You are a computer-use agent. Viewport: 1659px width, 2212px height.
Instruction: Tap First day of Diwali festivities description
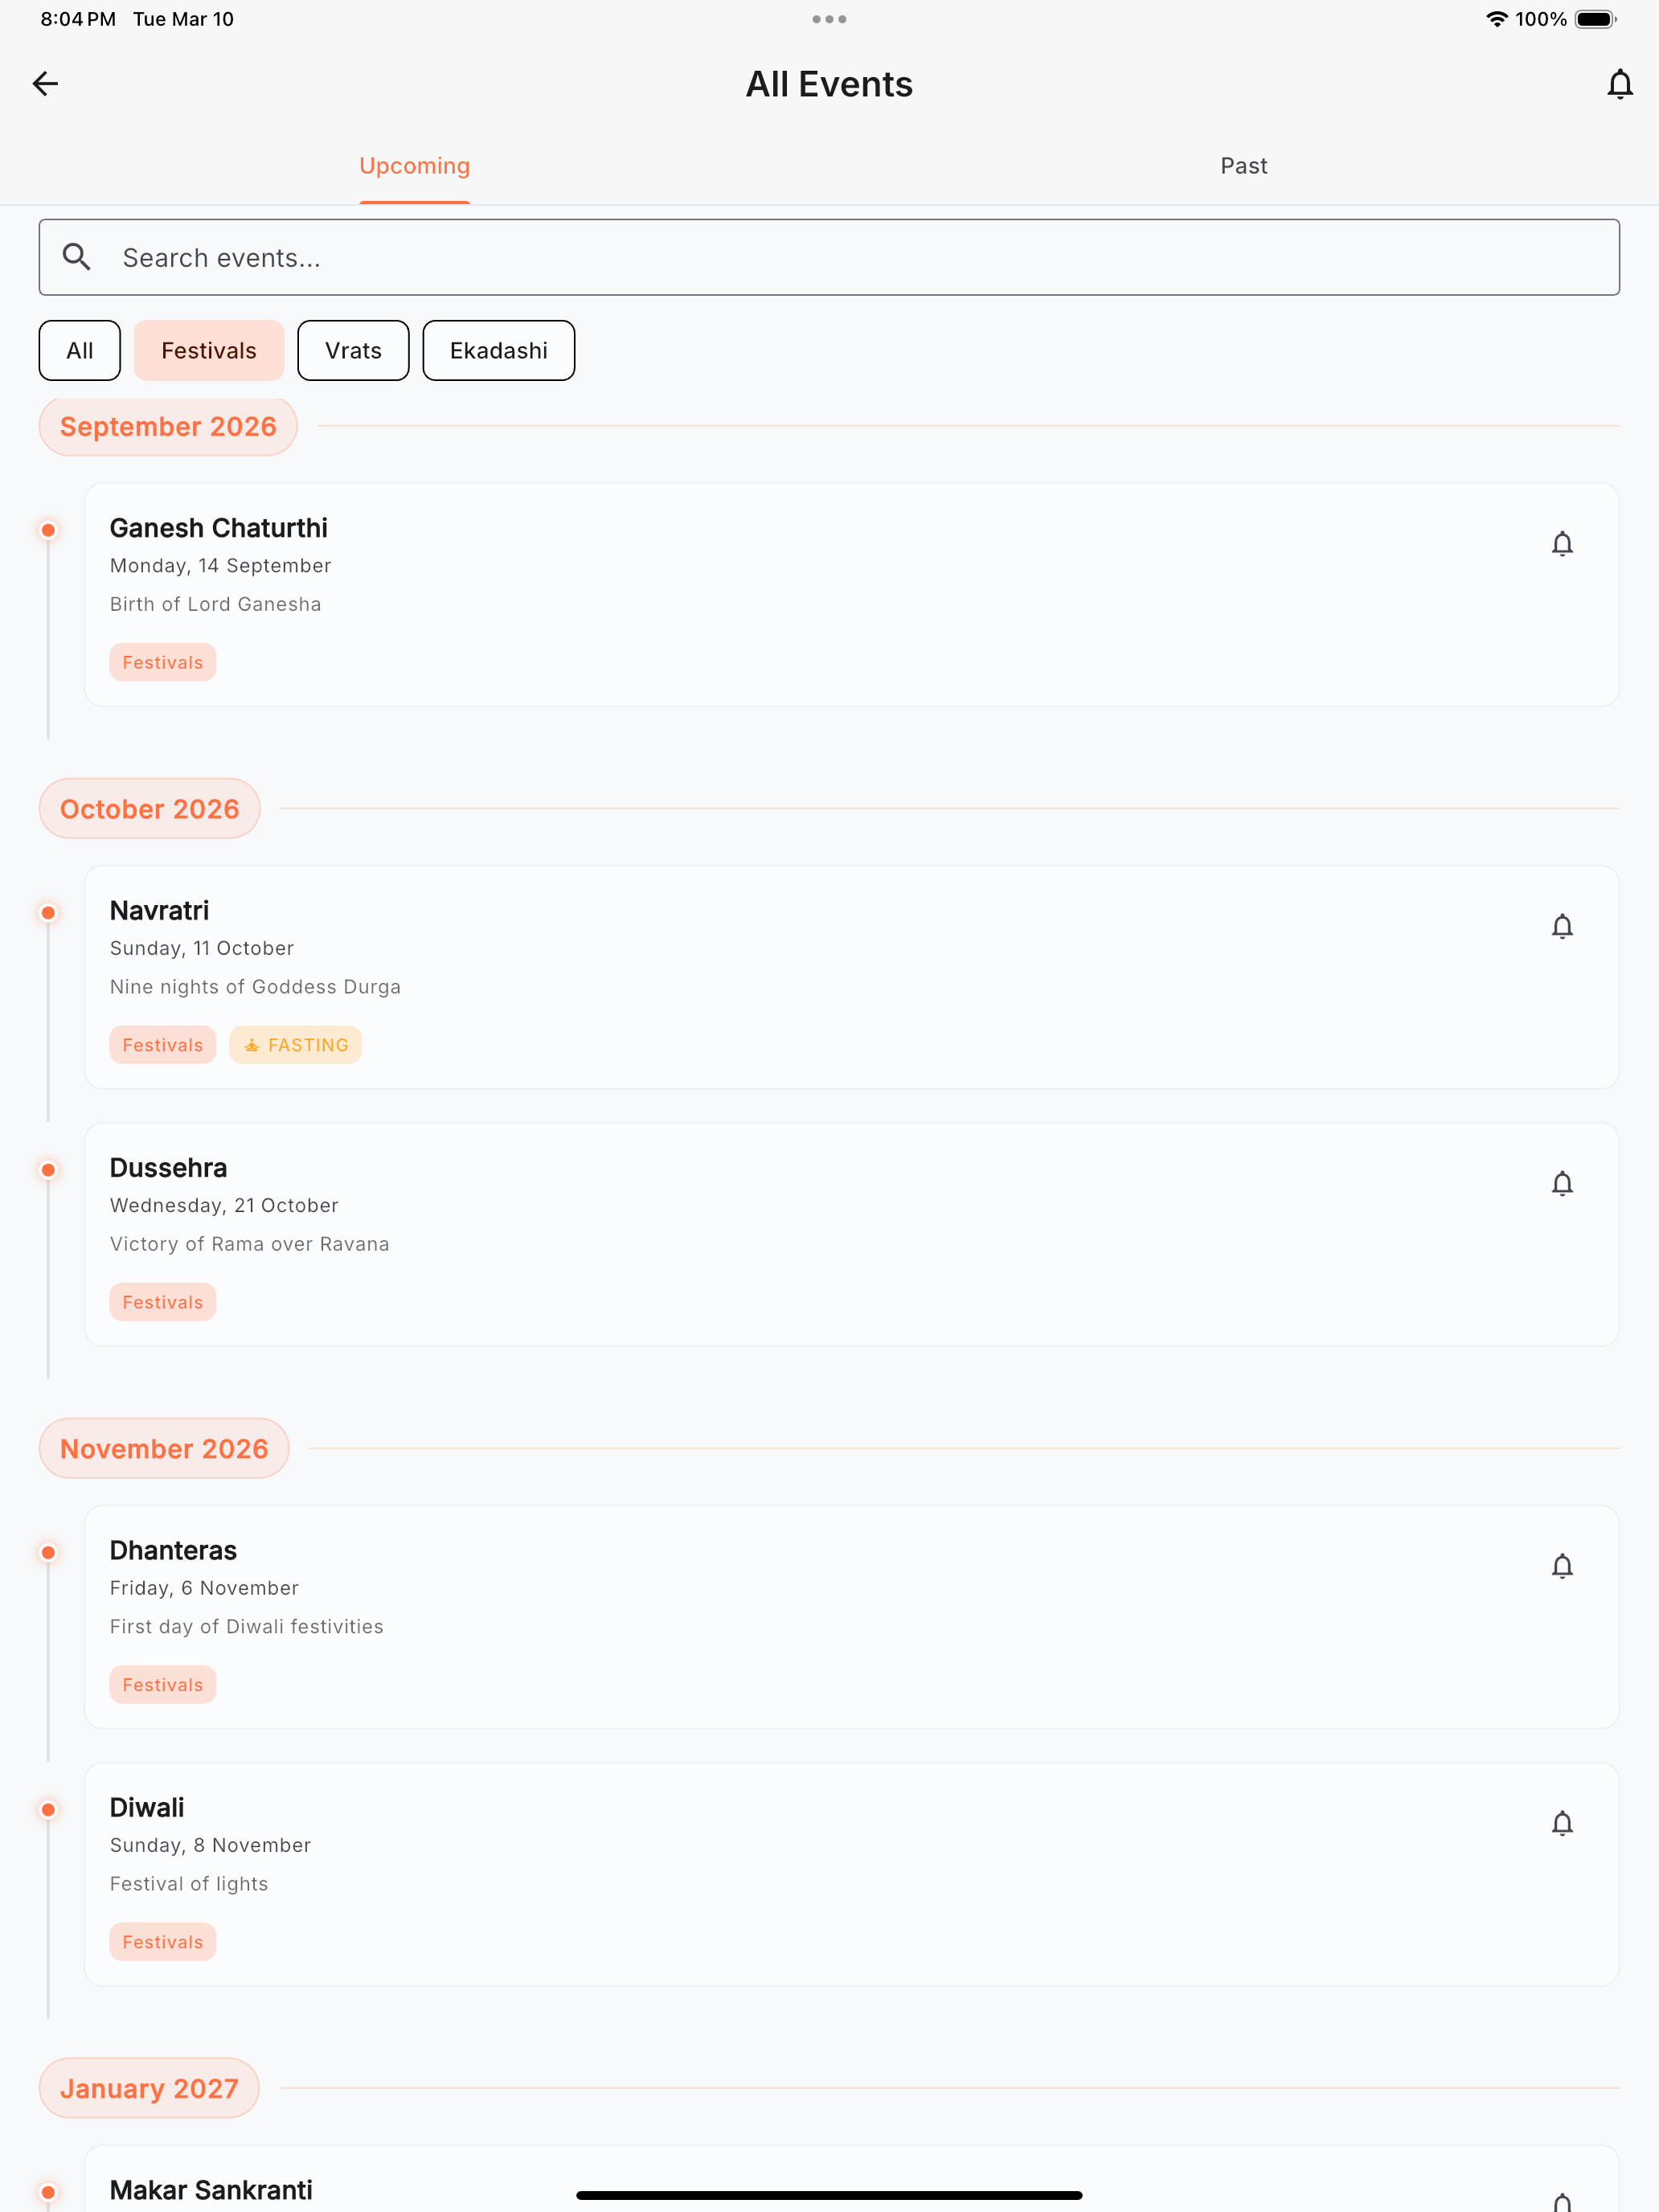point(246,1627)
